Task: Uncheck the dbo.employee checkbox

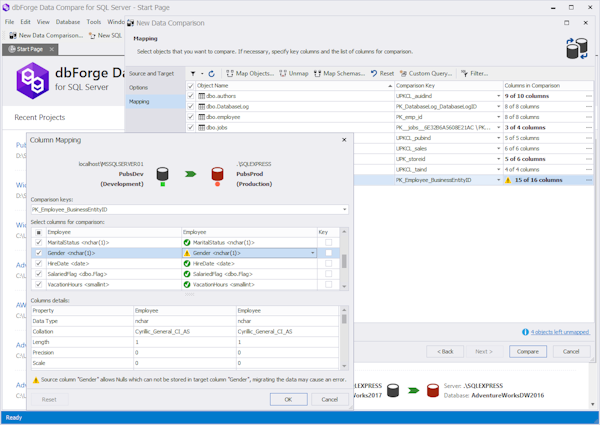Action: pos(191,117)
